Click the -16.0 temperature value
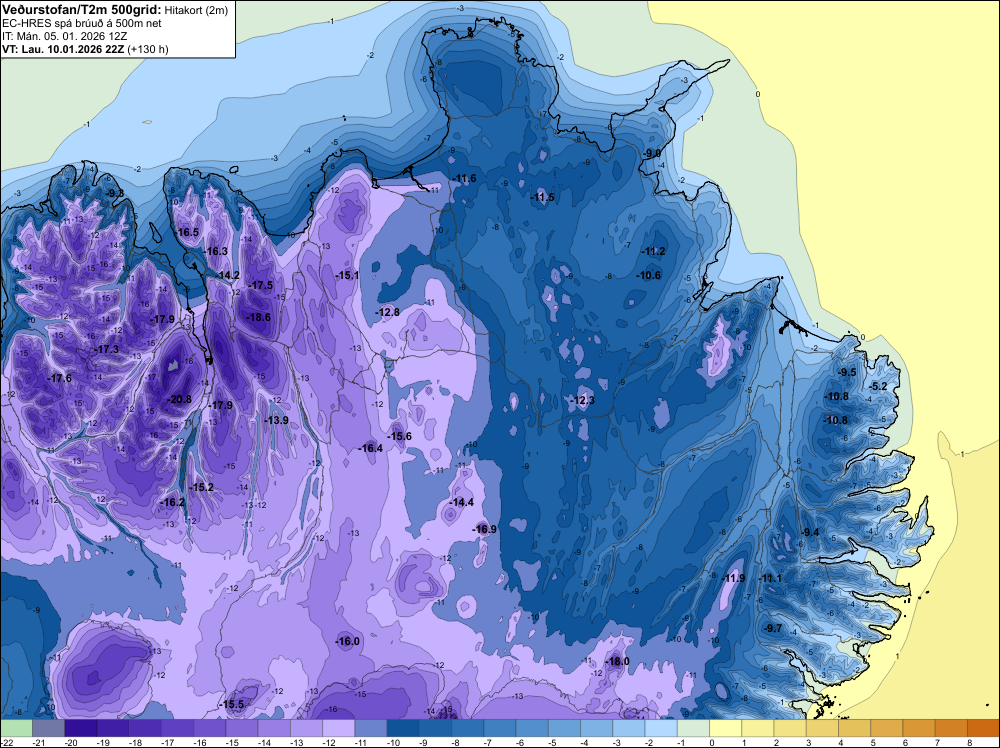The height and width of the screenshot is (748, 1000). 348,642
